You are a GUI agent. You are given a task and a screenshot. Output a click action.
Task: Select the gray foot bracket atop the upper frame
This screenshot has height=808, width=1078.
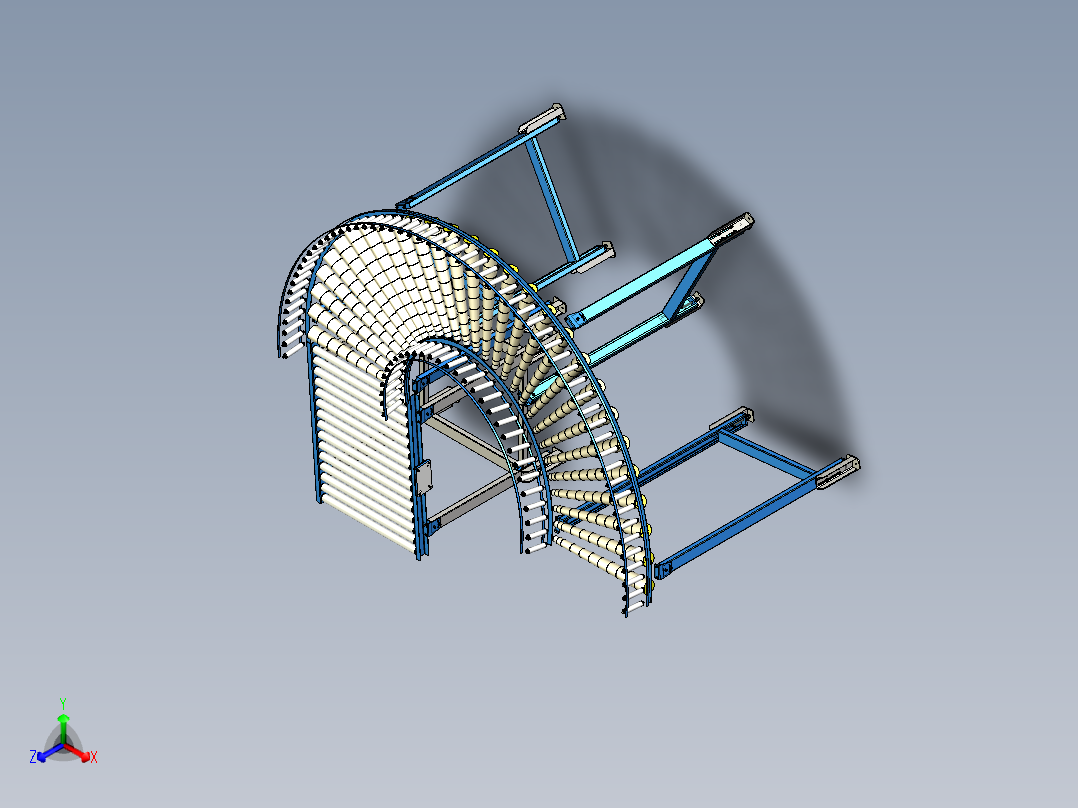coord(541,118)
